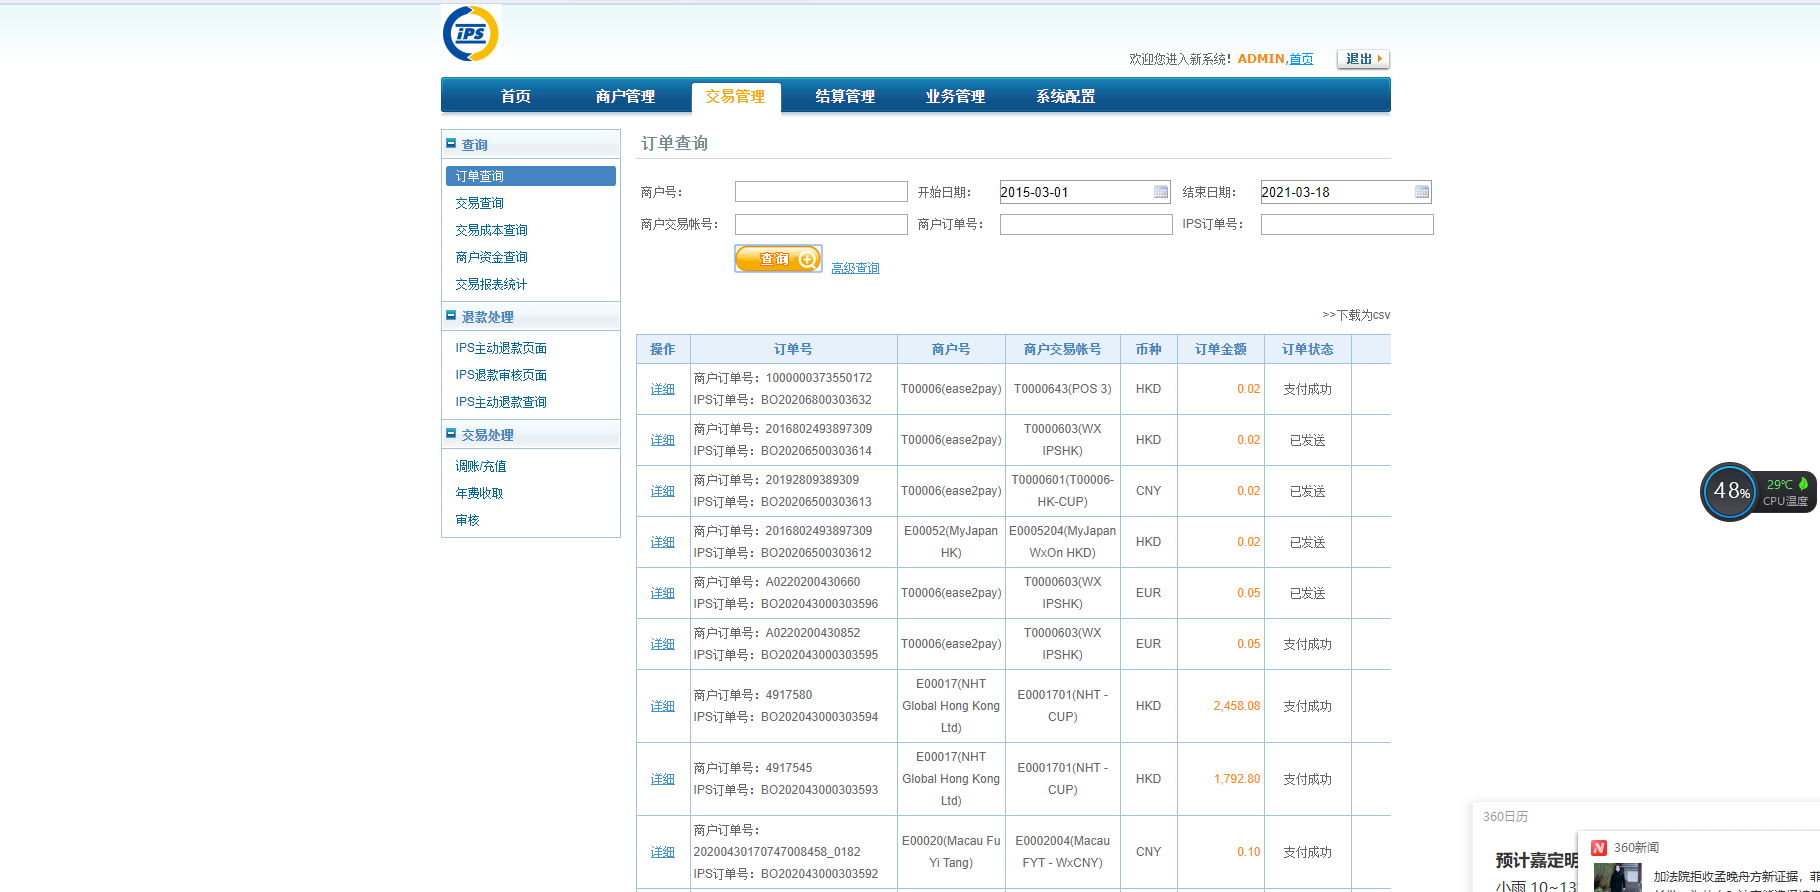Select 交易成本查询 in the sidebar
This screenshot has height=892, width=1820.
[x=492, y=230]
